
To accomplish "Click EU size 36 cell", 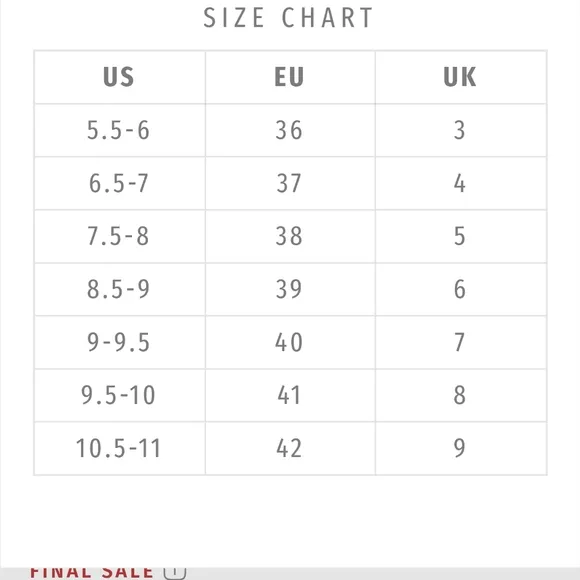I will point(290,131).
